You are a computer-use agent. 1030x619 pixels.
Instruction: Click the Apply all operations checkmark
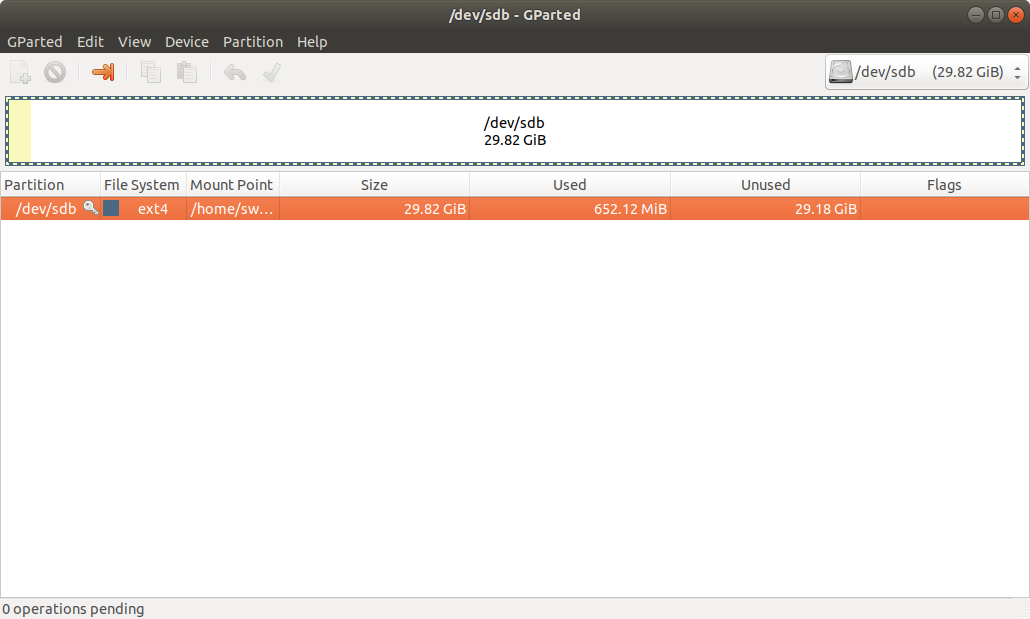272,72
